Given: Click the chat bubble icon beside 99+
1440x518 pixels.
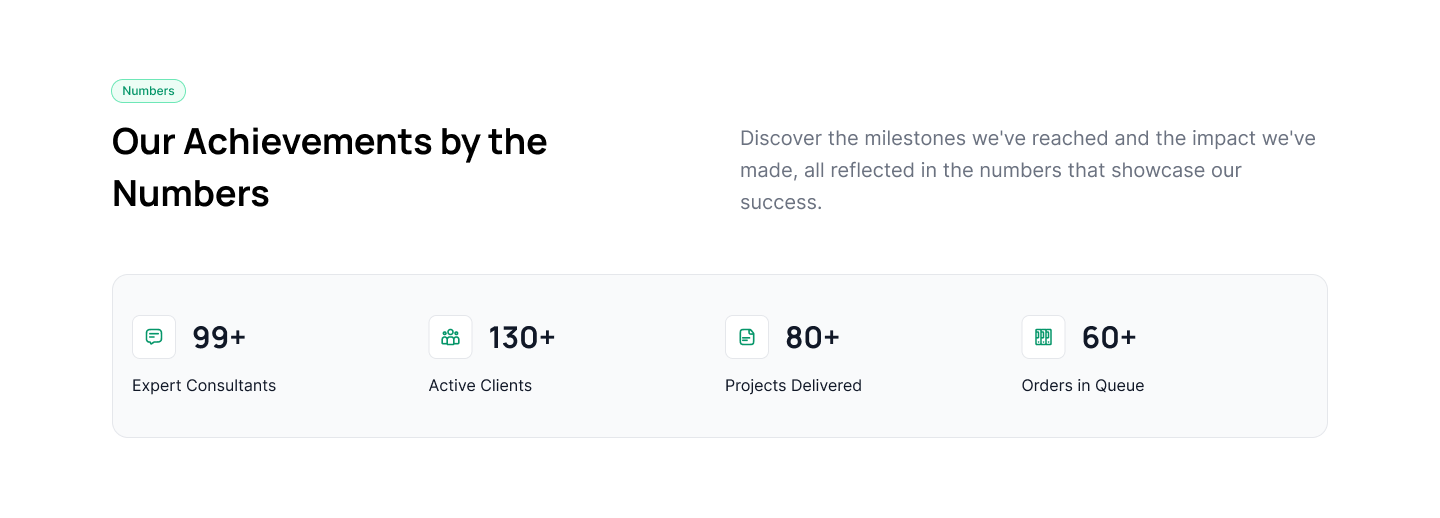Looking at the screenshot, I should 154,337.
